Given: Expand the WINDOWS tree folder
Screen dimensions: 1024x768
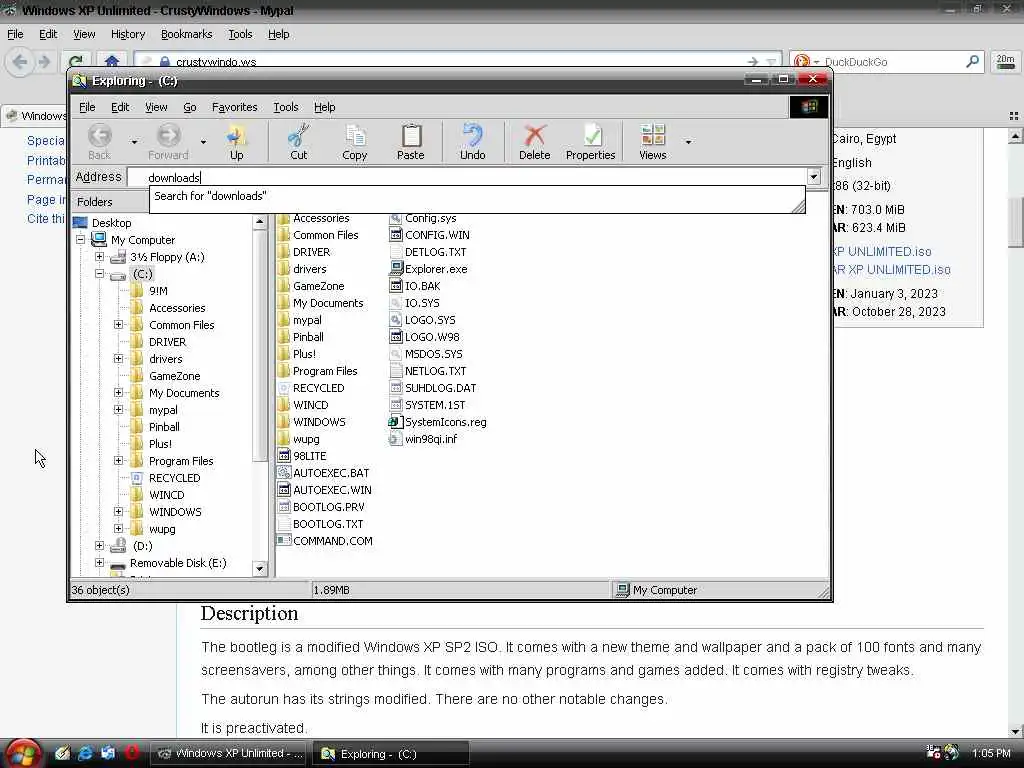Looking at the screenshot, I should tap(119, 511).
